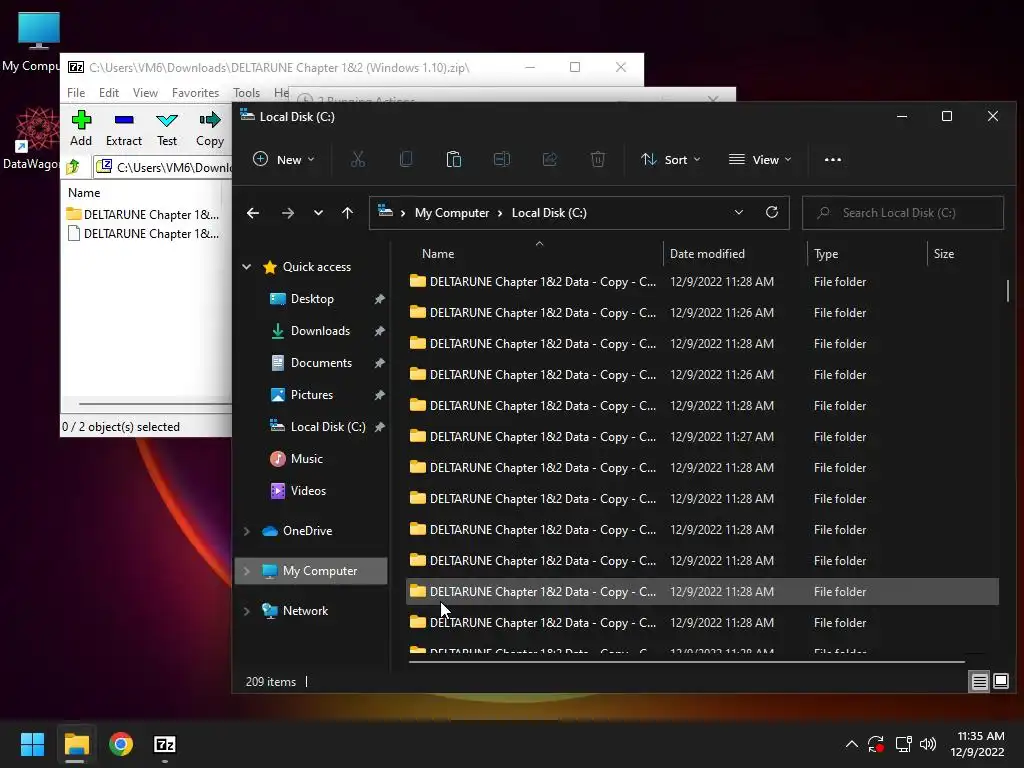Open the 7-Zip File menu
Screen dimensions: 1024x768
pos(76,93)
